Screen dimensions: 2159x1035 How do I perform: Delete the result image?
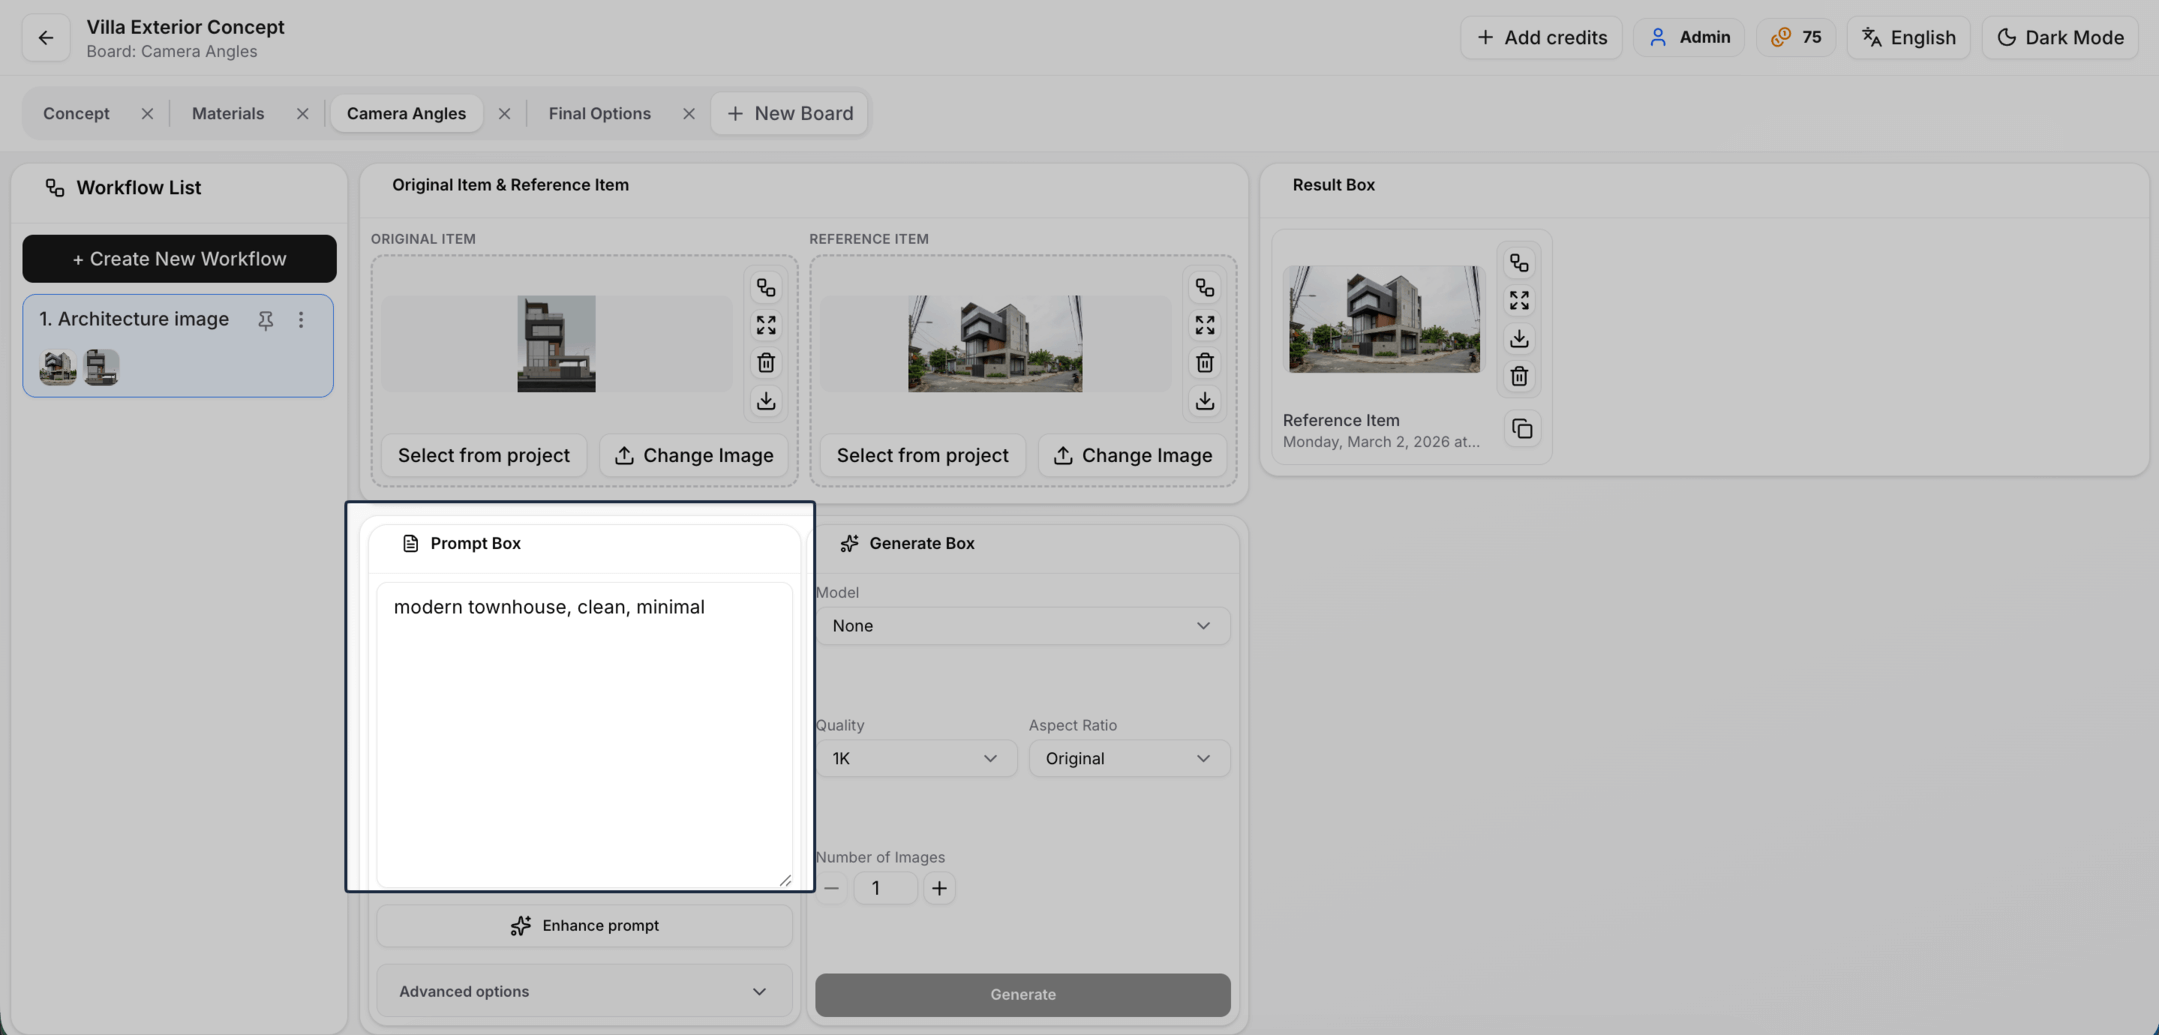1519,377
